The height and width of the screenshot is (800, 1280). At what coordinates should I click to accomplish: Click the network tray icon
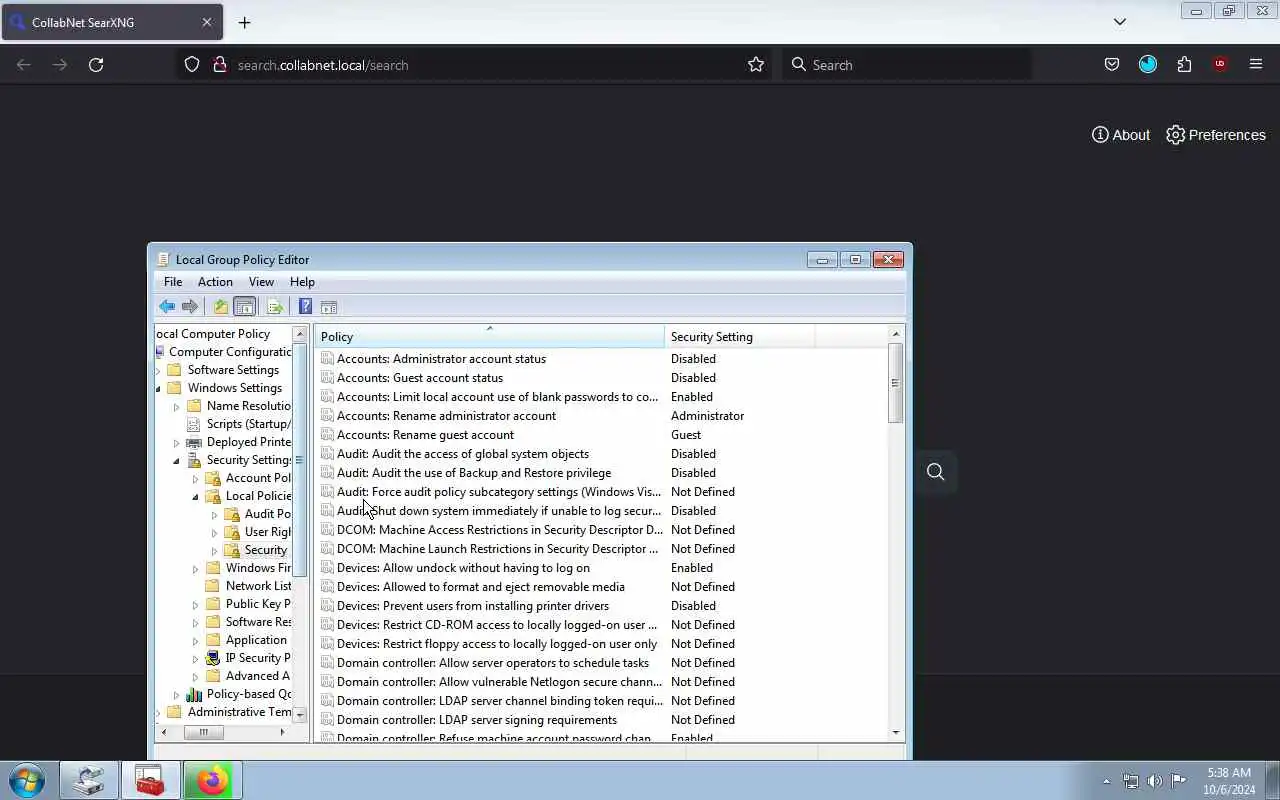click(x=1131, y=781)
